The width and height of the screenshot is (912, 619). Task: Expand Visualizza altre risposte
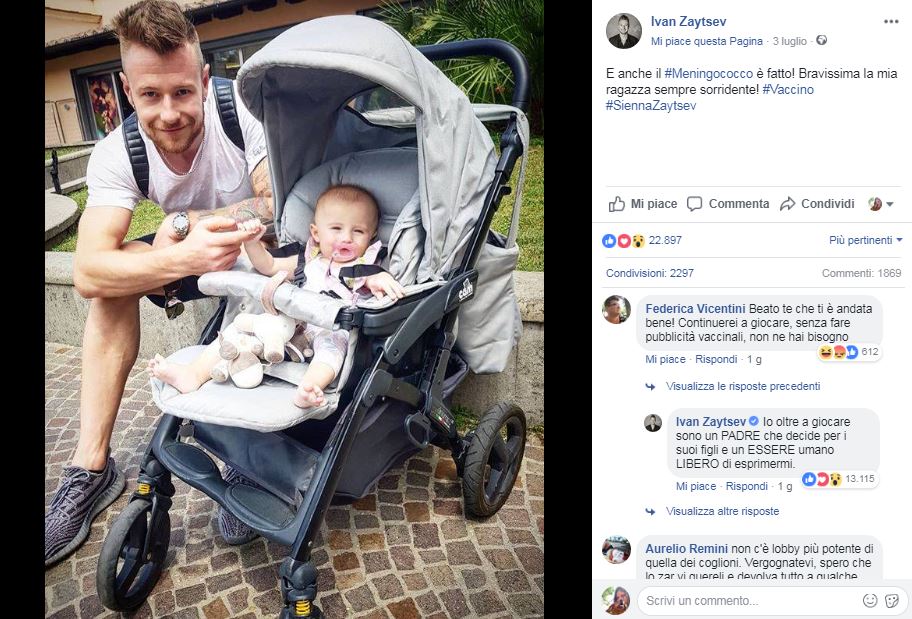pyautogui.click(x=722, y=511)
